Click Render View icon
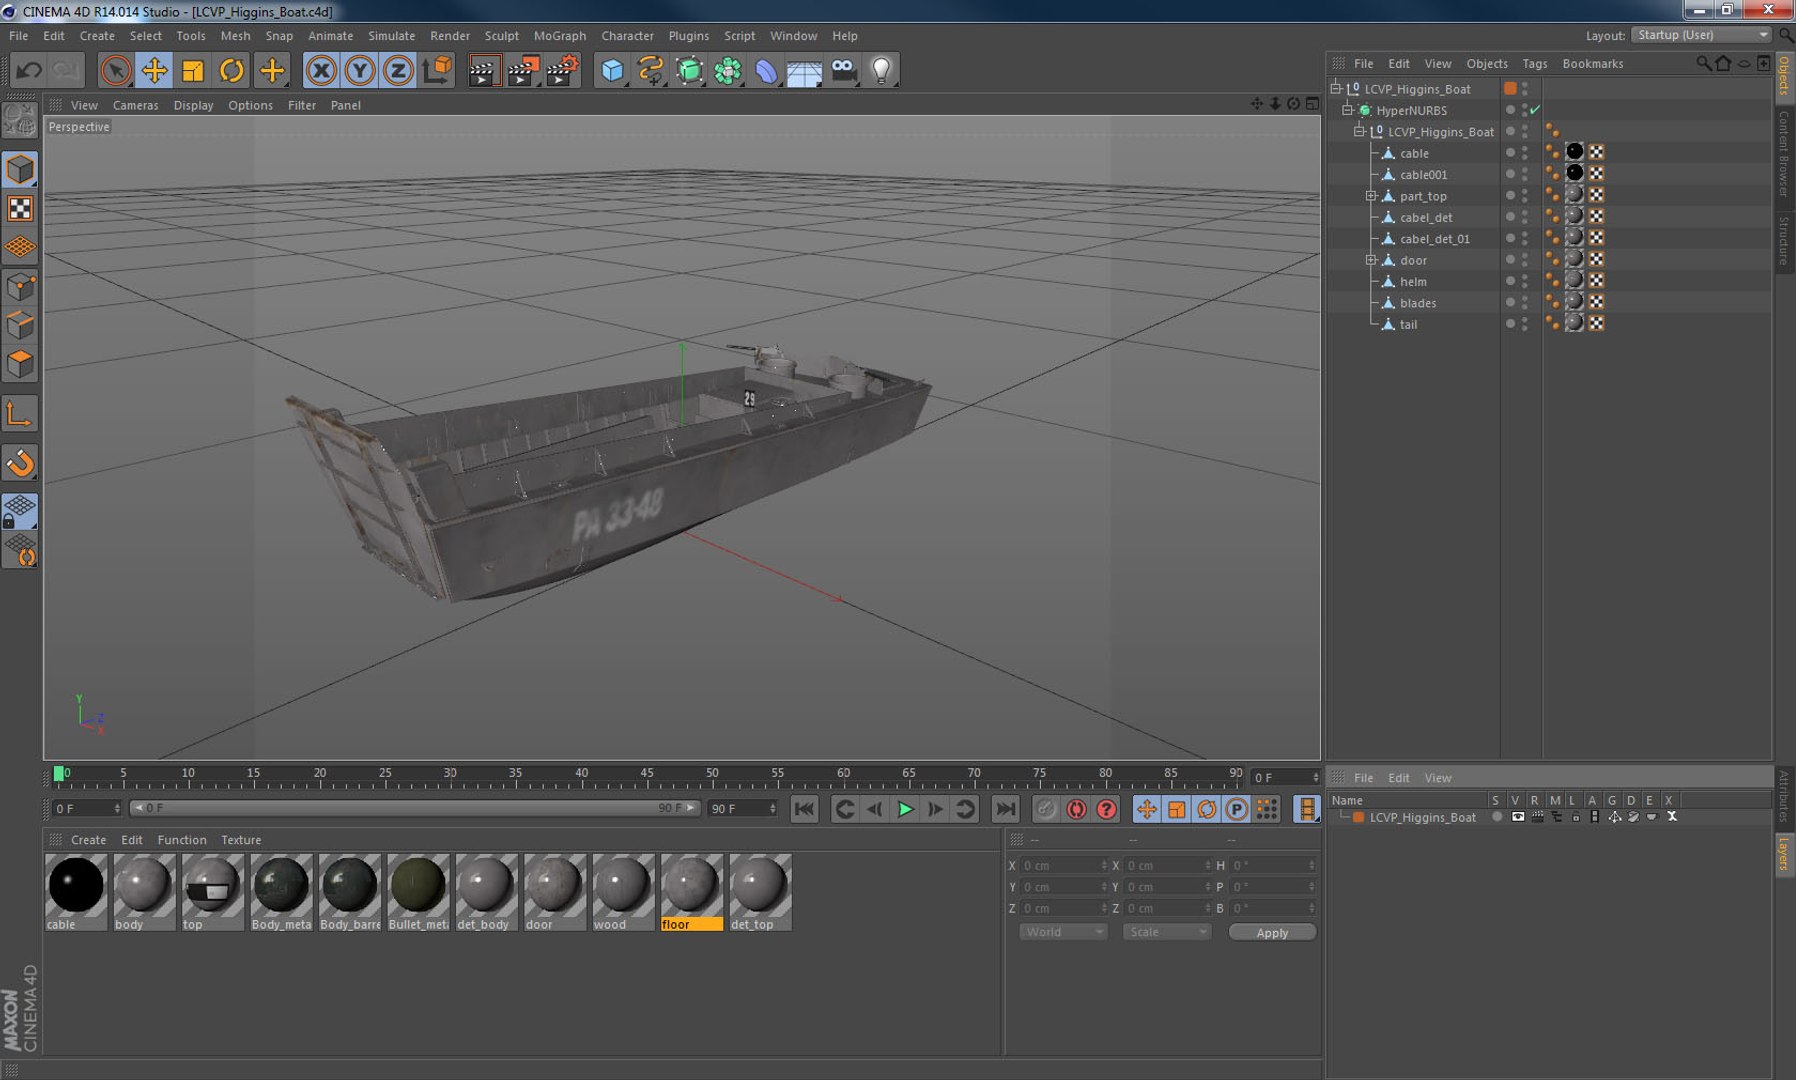The height and width of the screenshot is (1080, 1796). (x=483, y=70)
